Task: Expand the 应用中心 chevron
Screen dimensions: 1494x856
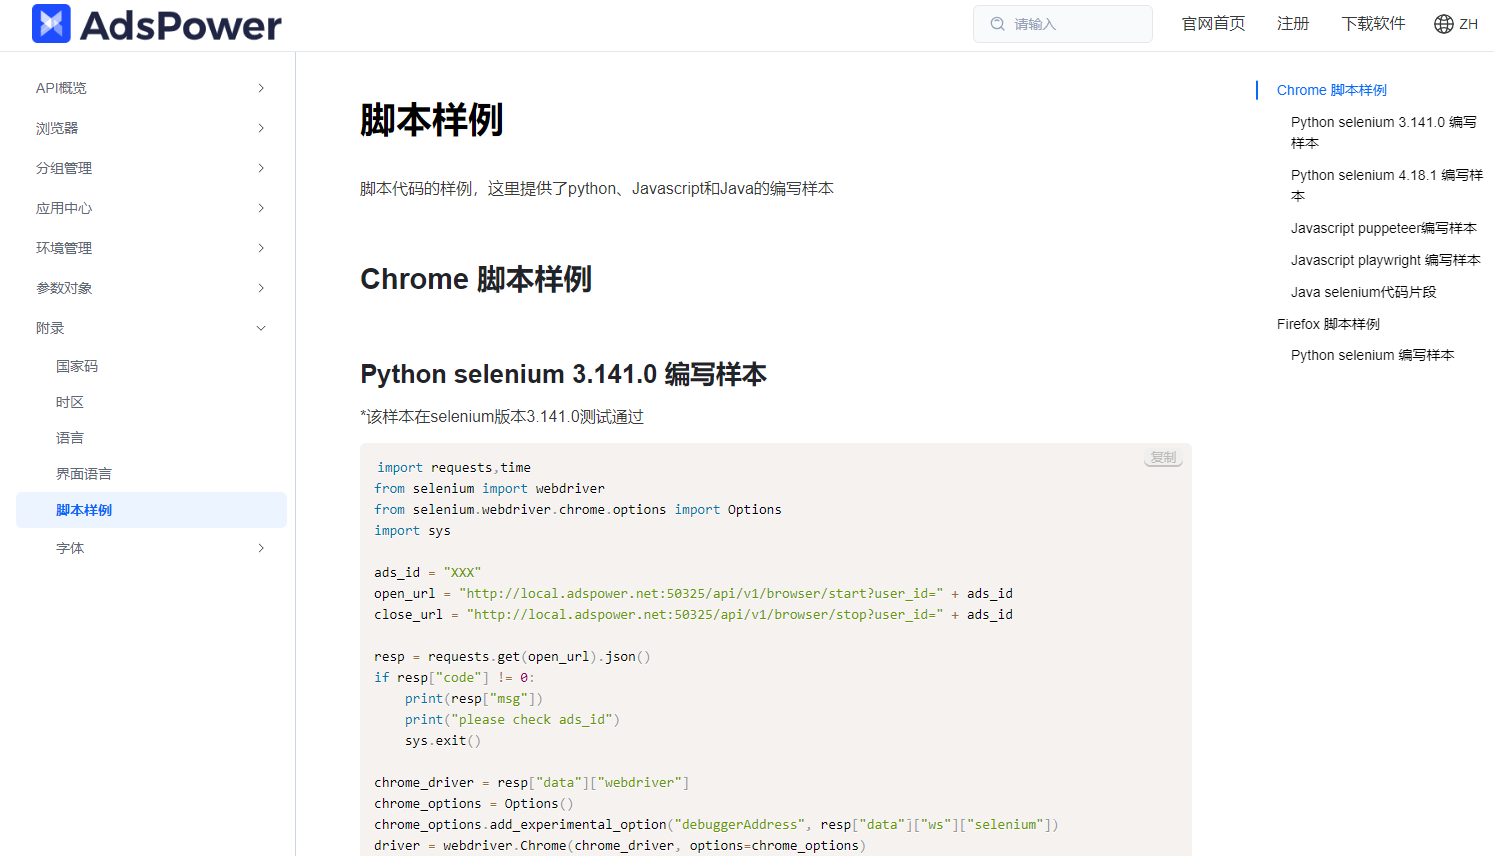Action: click(x=261, y=208)
